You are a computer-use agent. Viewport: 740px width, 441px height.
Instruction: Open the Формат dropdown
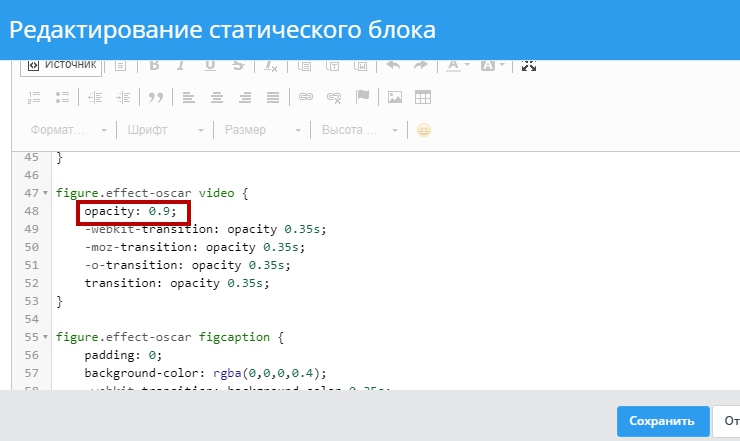point(68,130)
